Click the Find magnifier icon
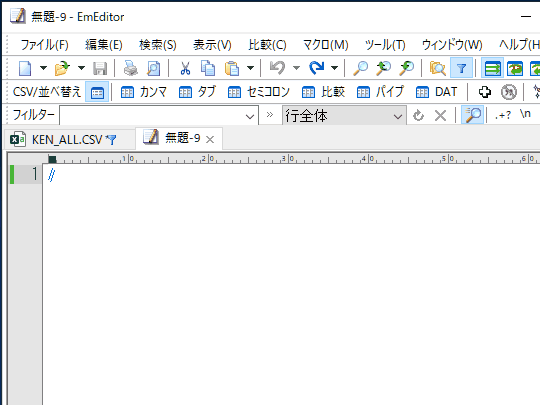 (361, 68)
